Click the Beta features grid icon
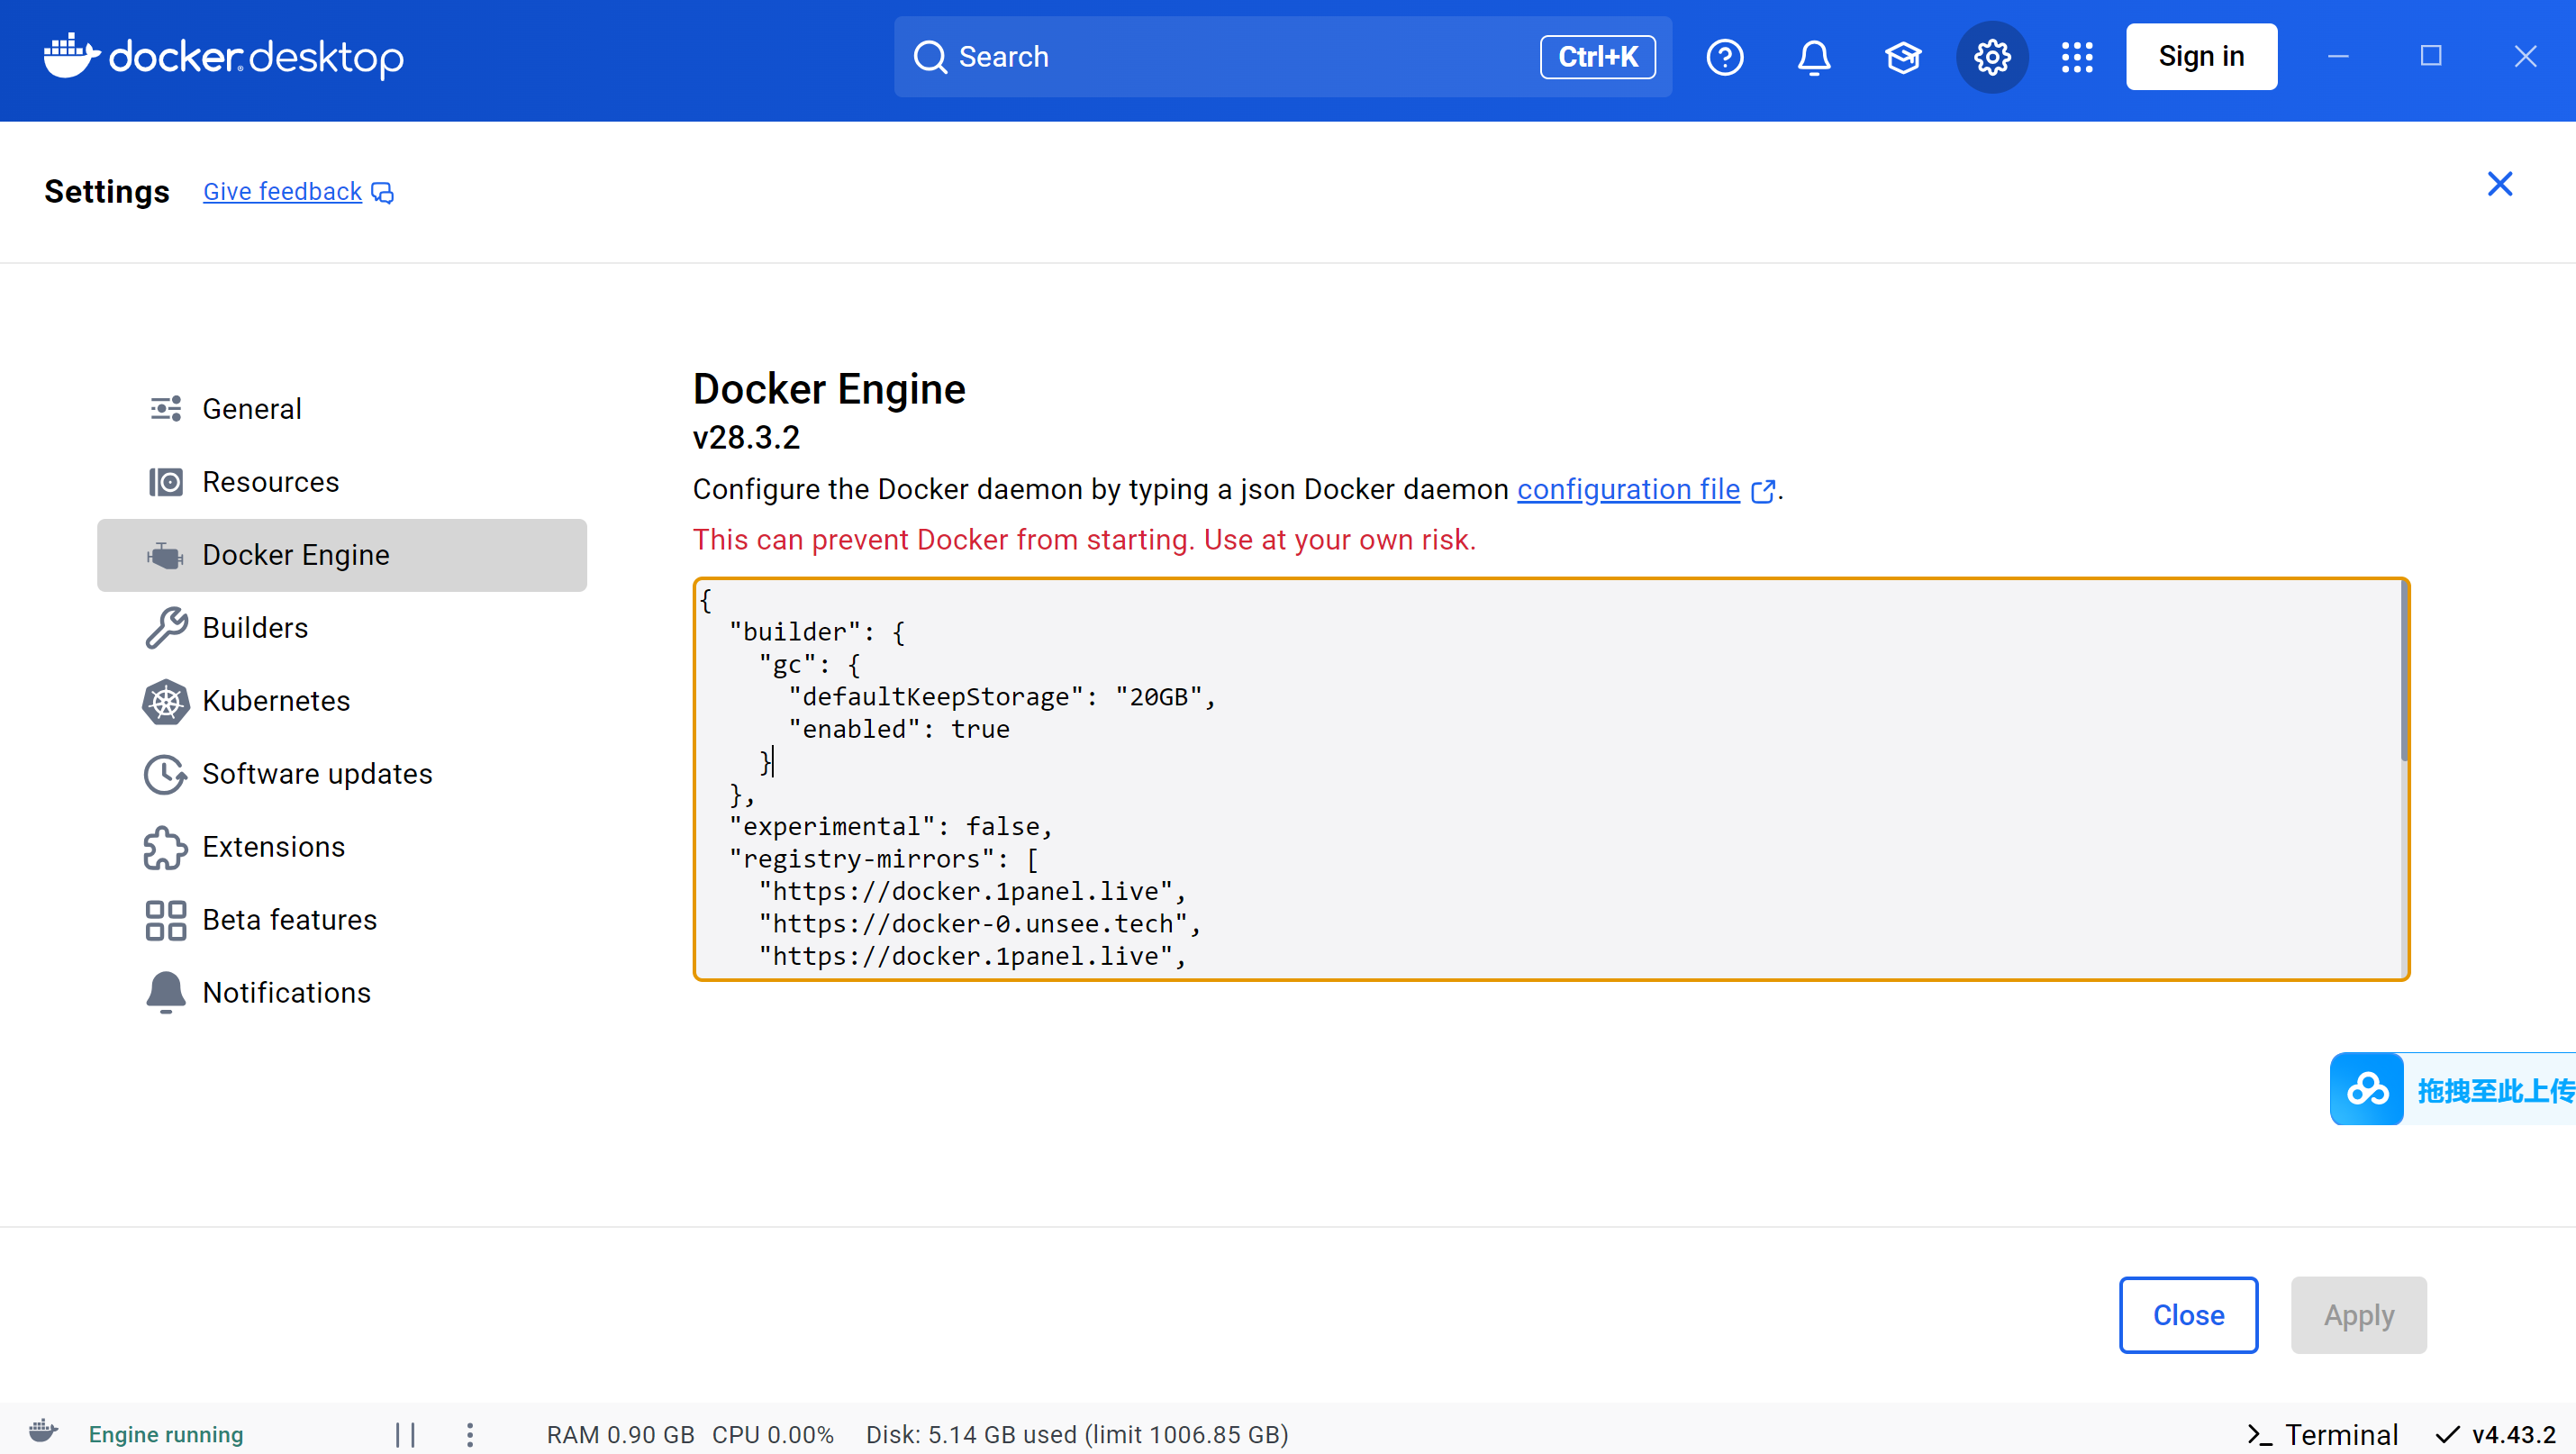 click(x=165, y=920)
